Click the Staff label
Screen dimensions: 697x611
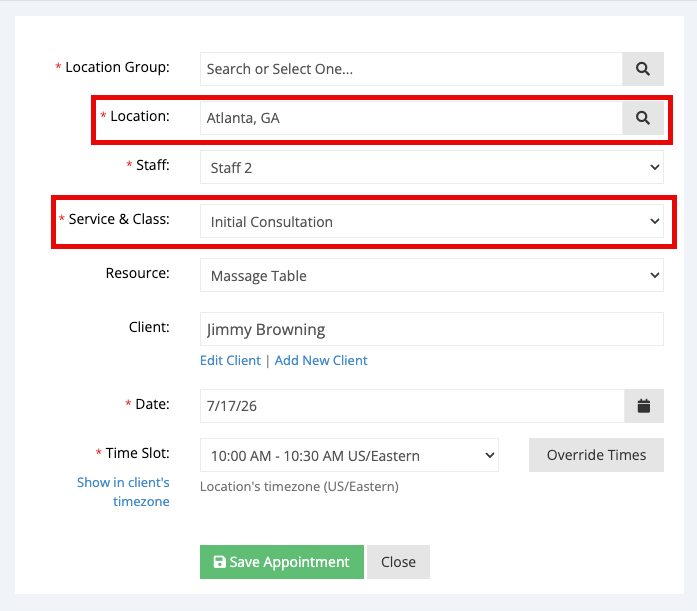(152, 165)
